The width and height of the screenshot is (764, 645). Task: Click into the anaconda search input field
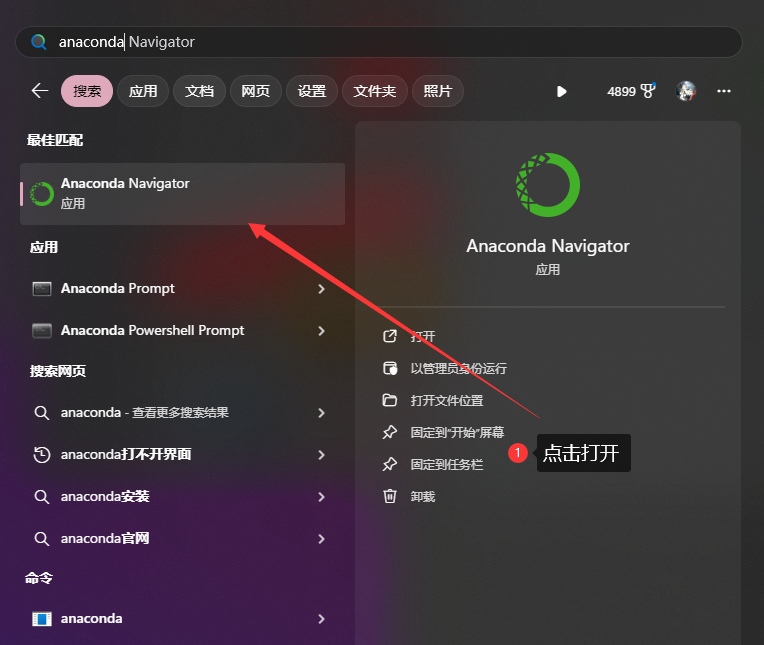coord(379,42)
